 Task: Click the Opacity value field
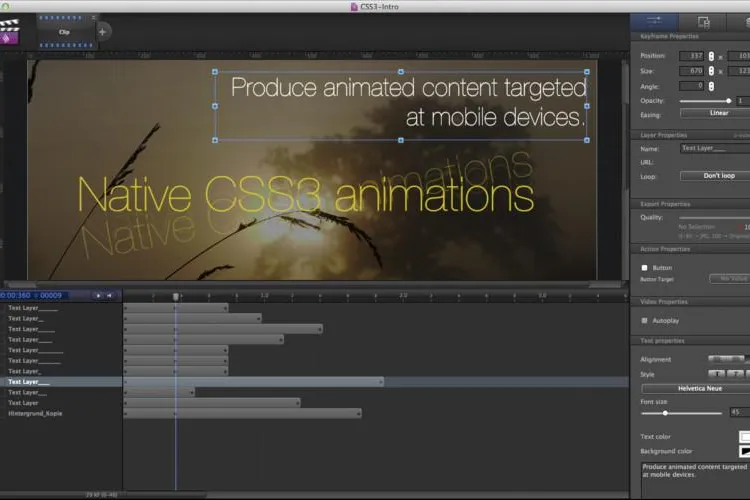743,101
